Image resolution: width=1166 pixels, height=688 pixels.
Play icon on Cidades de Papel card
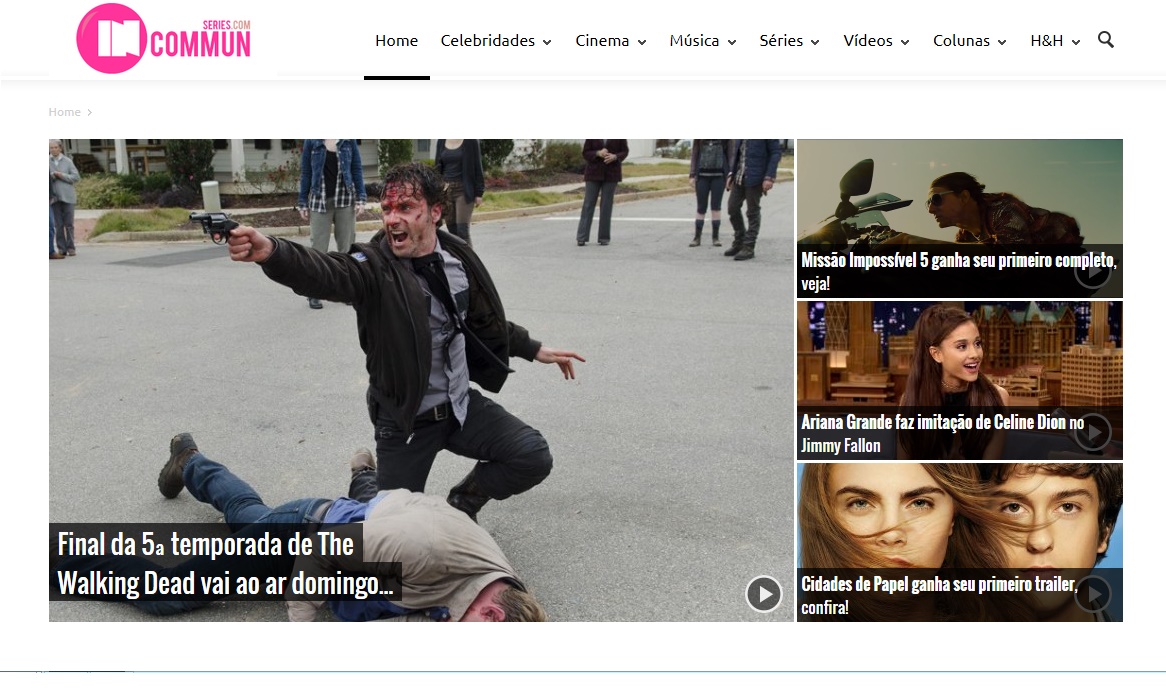(1092, 594)
